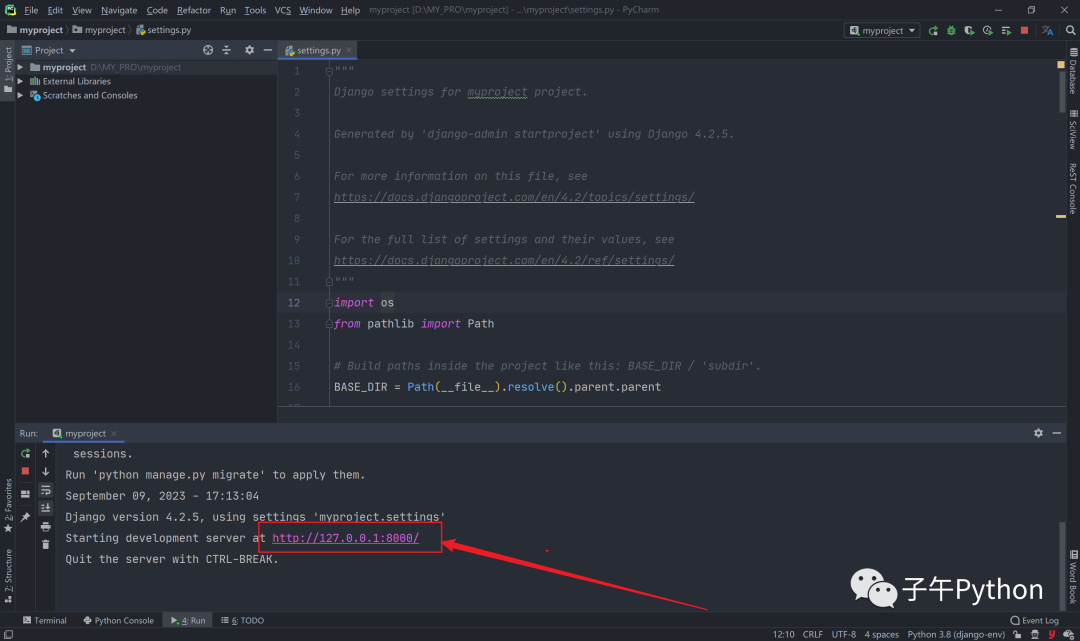Toggle the file read-only lock icon
The height and width of the screenshot is (641, 1080).
coord(1017,635)
